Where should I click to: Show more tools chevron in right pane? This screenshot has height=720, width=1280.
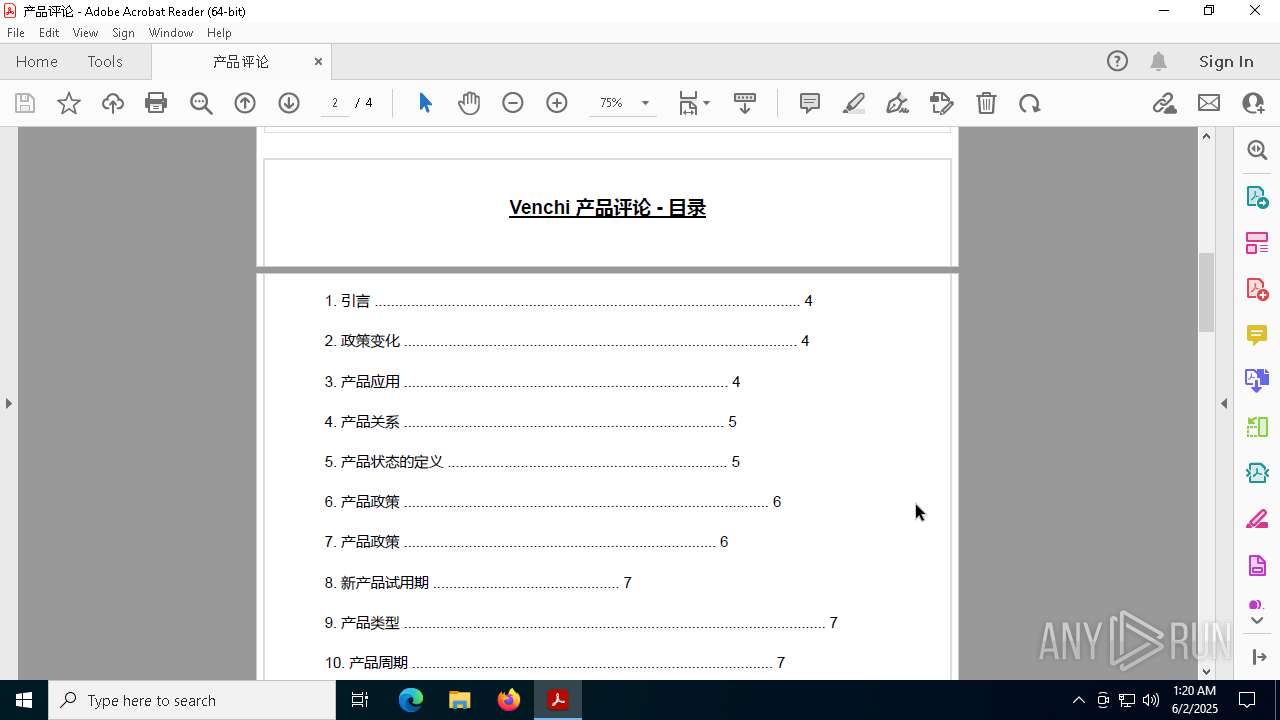click(1257, 620)
